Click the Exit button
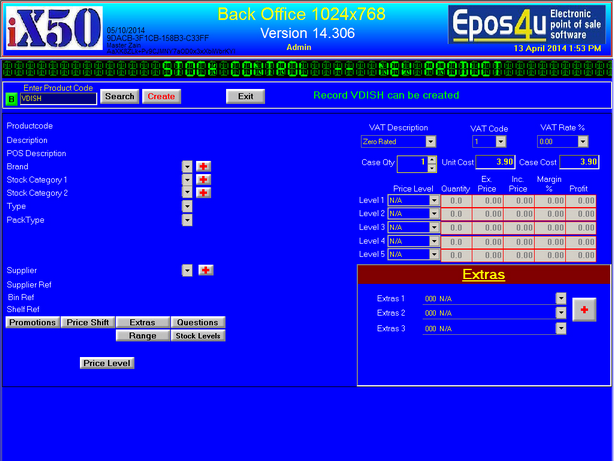Screen dimensions: 614x461 (246, 96)
